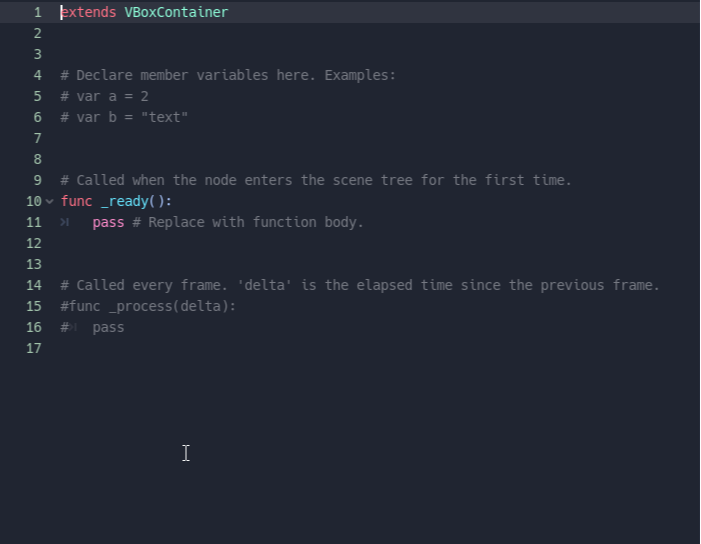The height and width of the screenshot is (544, 701).
Task: Click the VBoxContainer class name
Action: click(x=176, y=12)
